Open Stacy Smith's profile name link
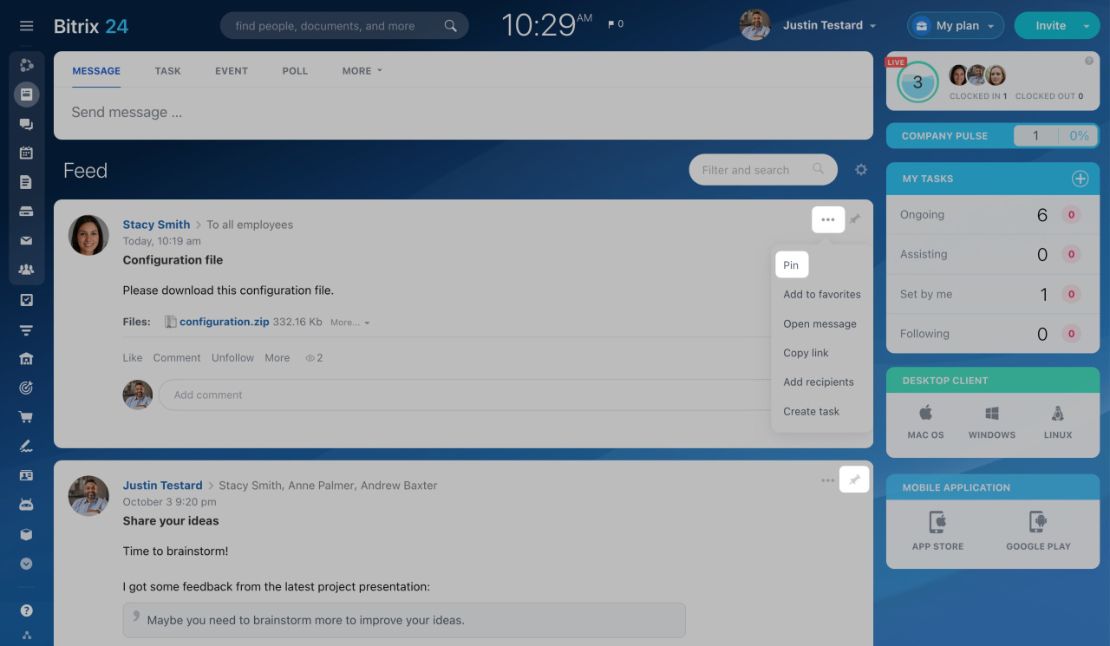Screen dimensions: 1110x646 (156, 224)
